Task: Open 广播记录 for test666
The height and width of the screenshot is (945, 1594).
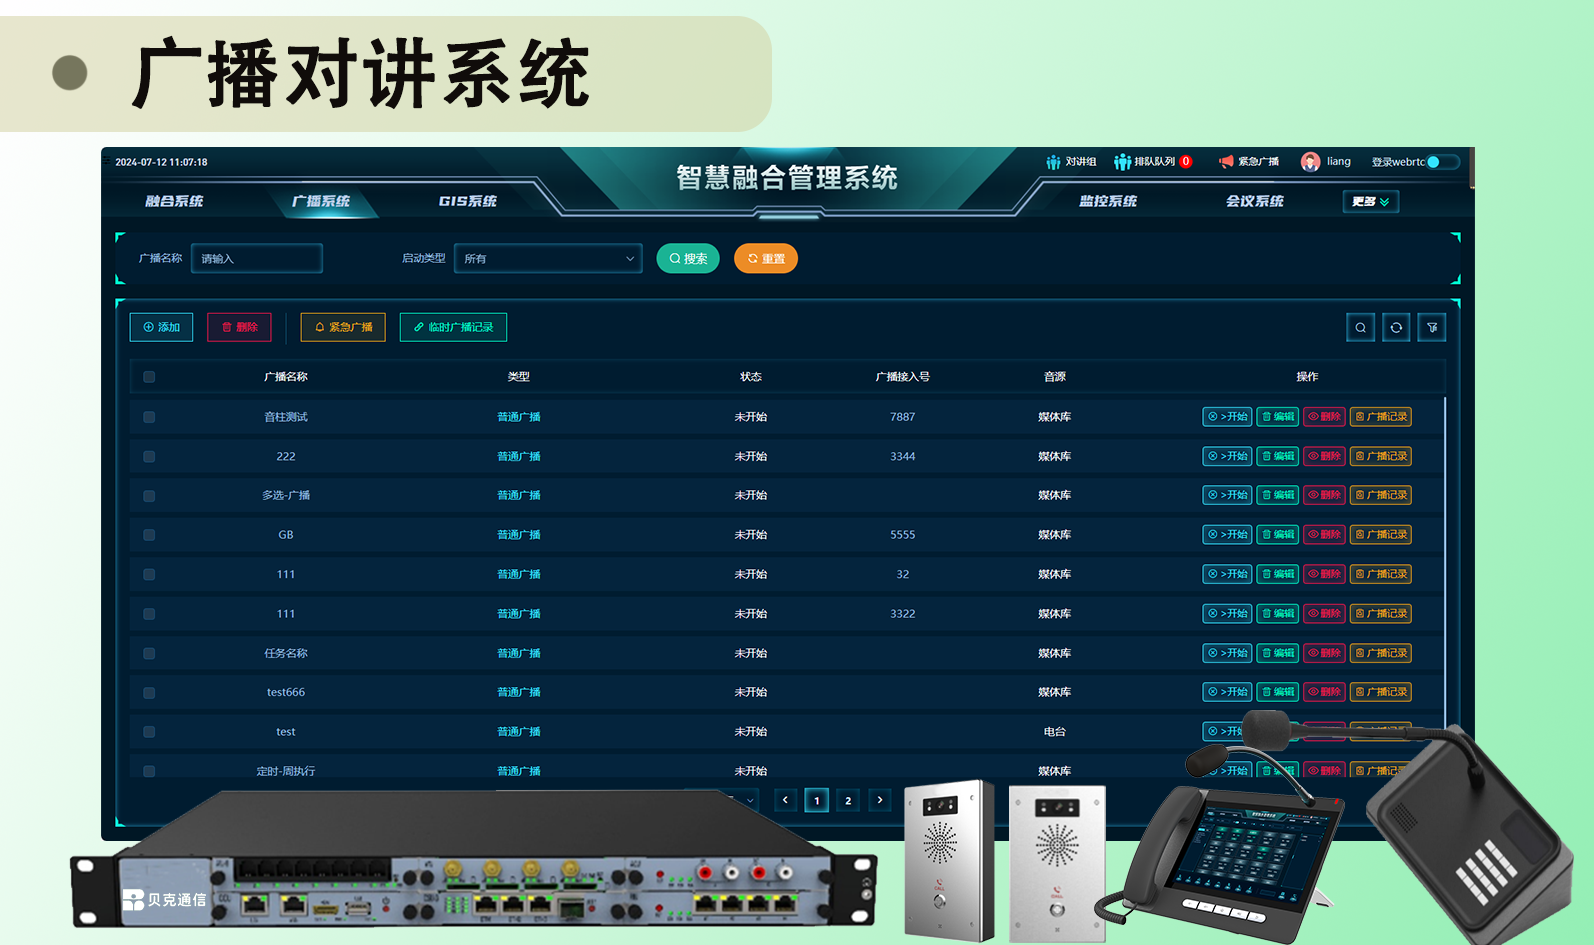Action: coord(1381,692)
